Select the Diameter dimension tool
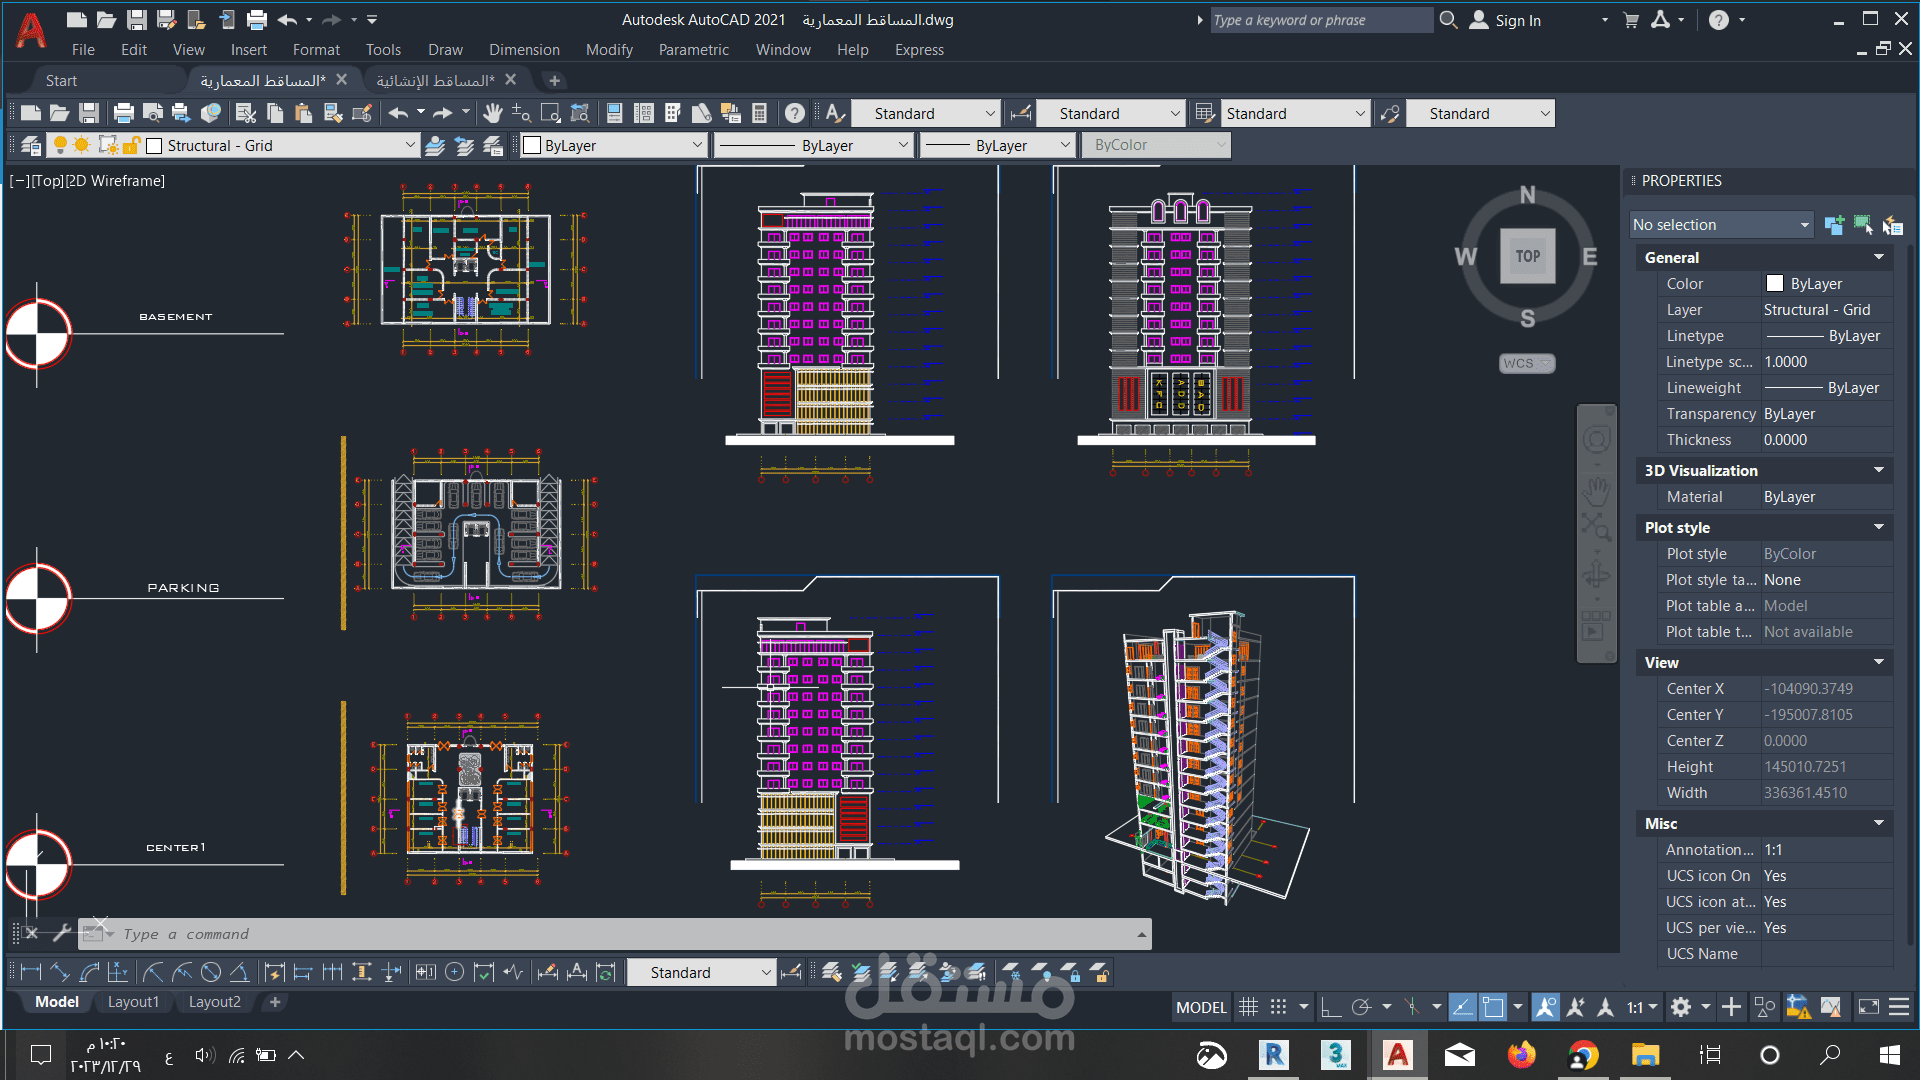Image resolution: width=1920 pixels, height=1080 pixels. (x=211, y=972)
